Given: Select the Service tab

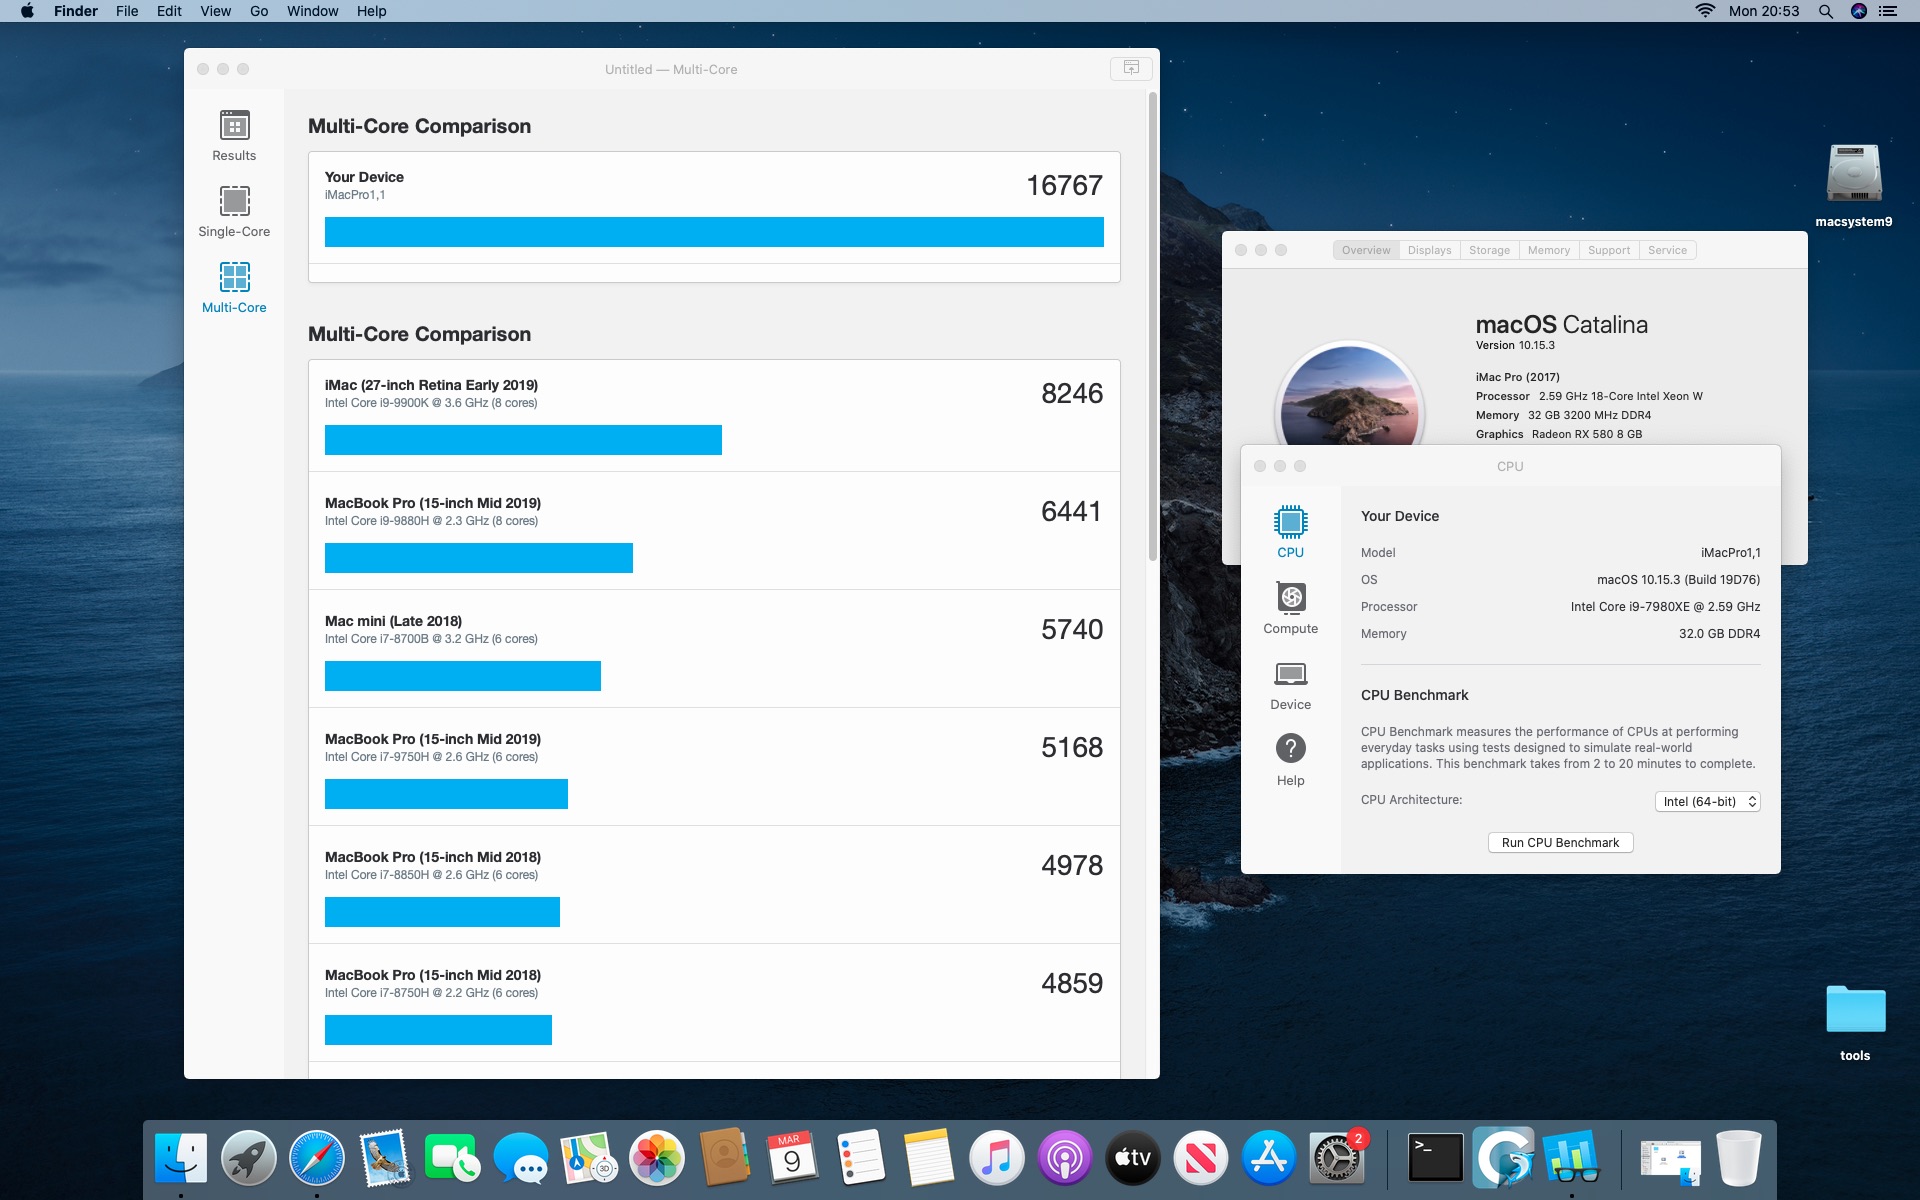Looking at the screenshot, I should click(1667, 250).
